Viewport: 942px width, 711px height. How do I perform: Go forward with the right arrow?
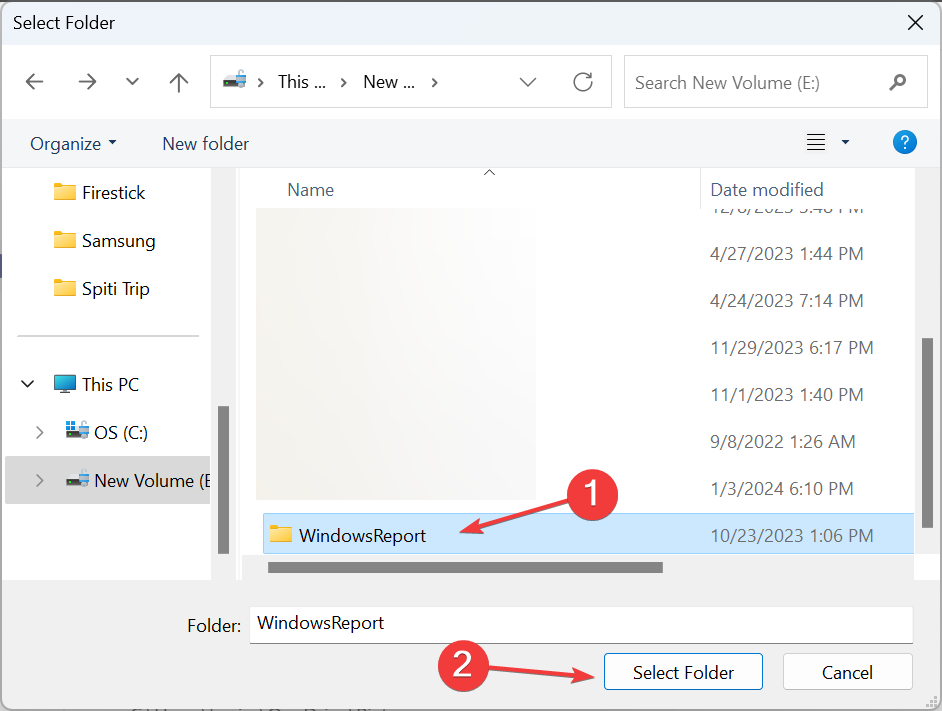(87, 82)
